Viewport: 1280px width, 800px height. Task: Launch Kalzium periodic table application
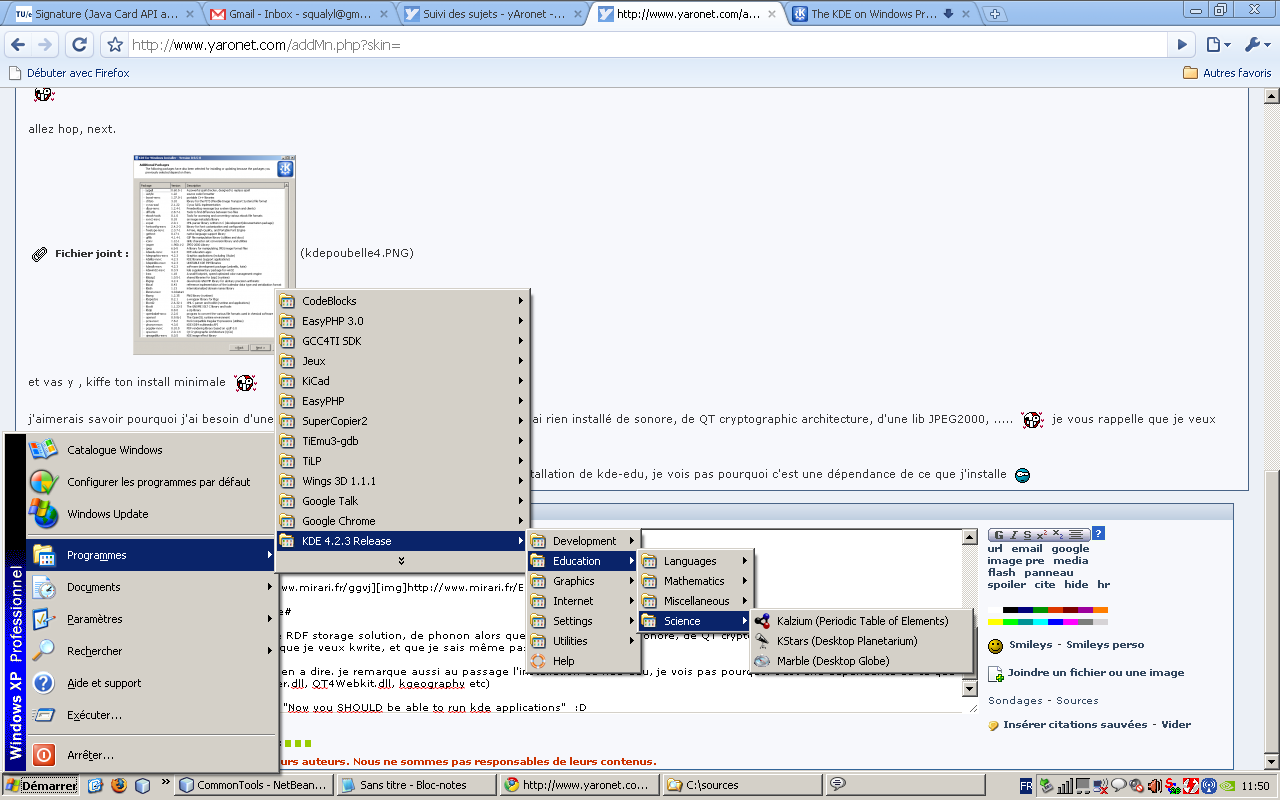click(860, 621)
